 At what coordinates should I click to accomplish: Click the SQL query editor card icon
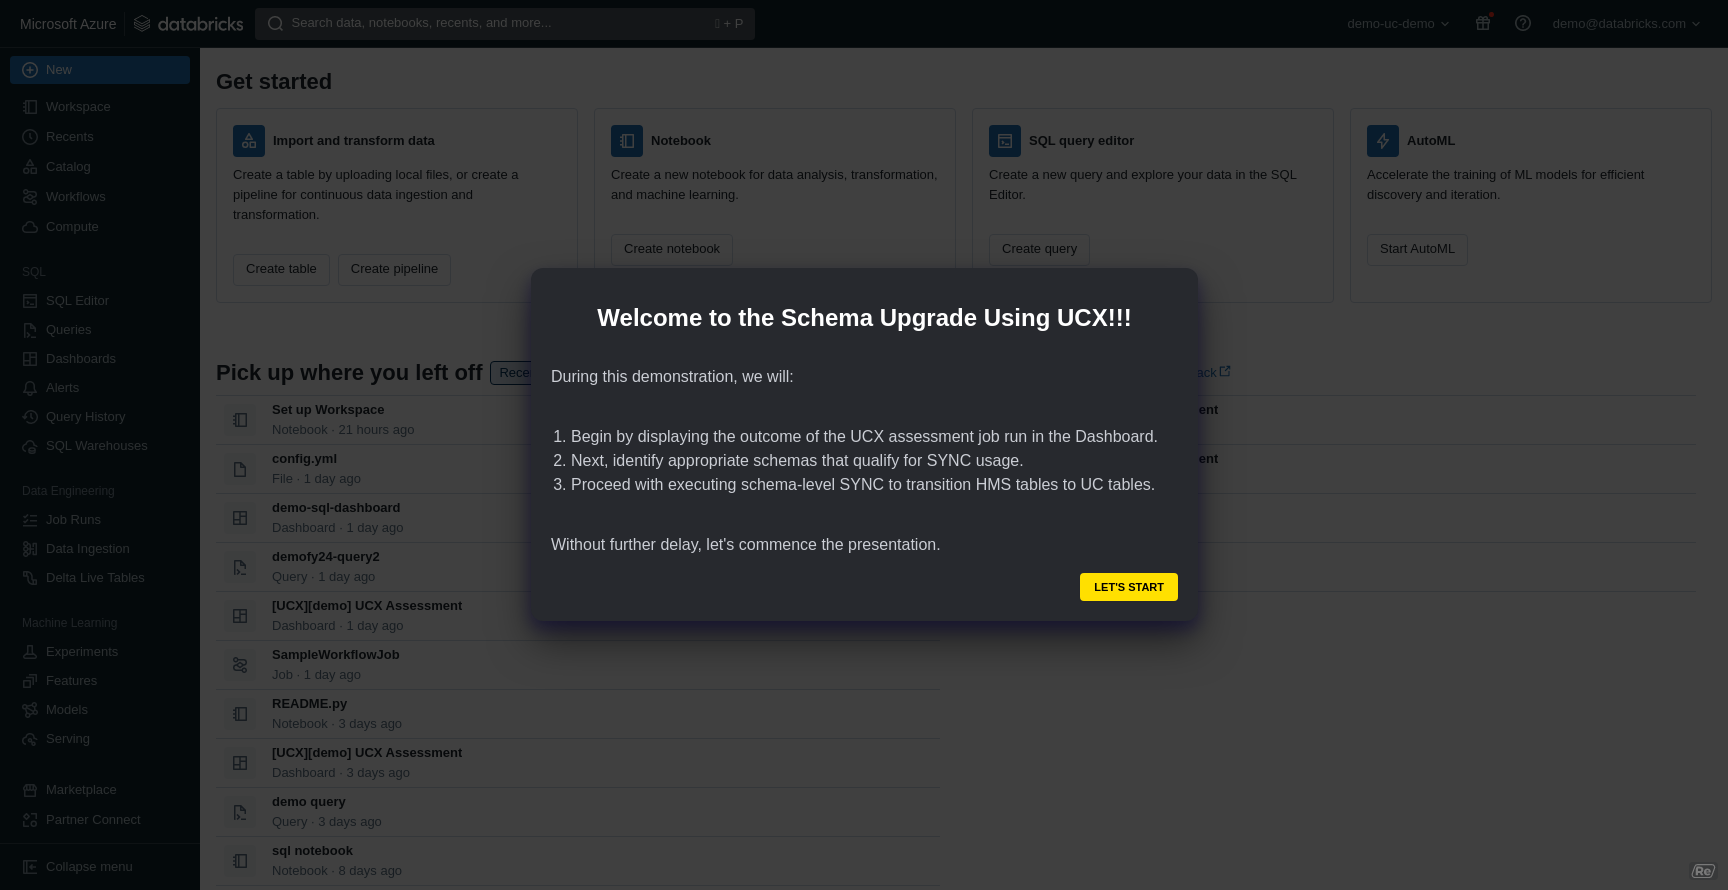coord(1005,141)
